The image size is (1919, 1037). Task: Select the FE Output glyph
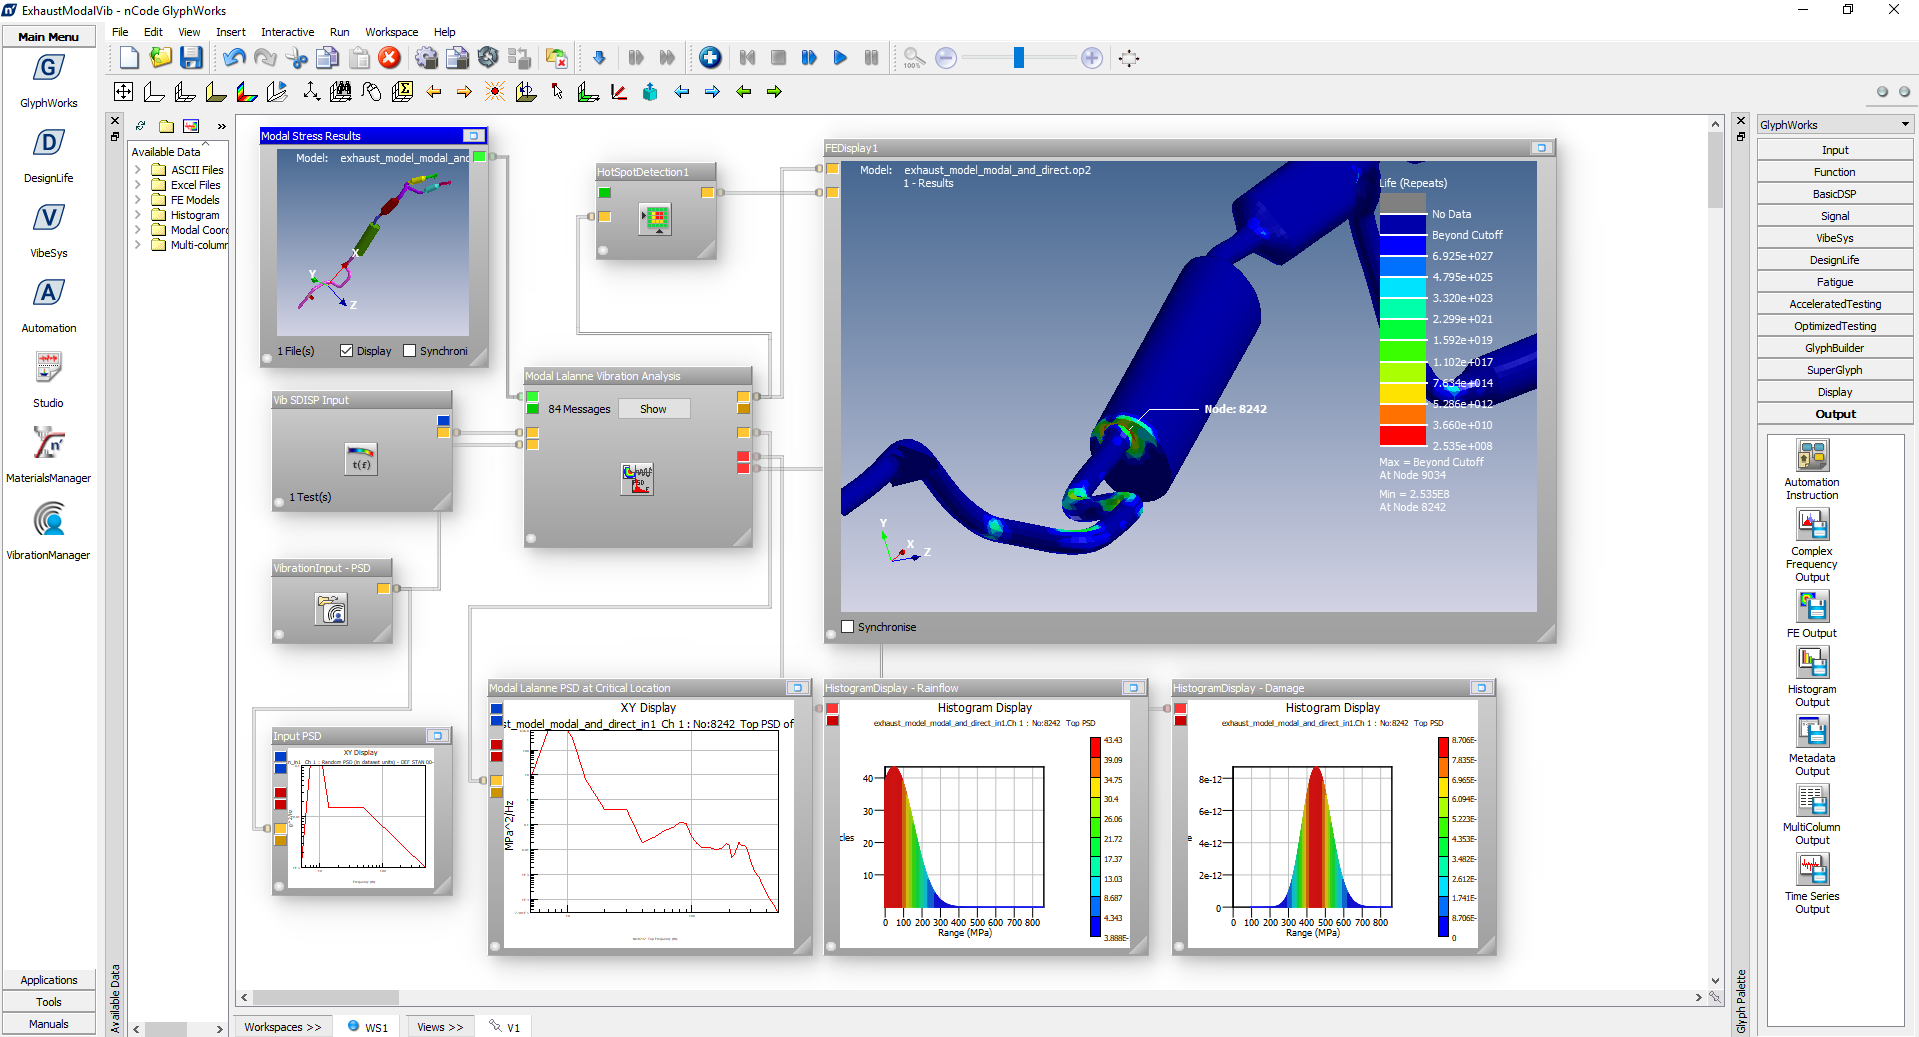pyautogui.click(x=1811, y=607)
